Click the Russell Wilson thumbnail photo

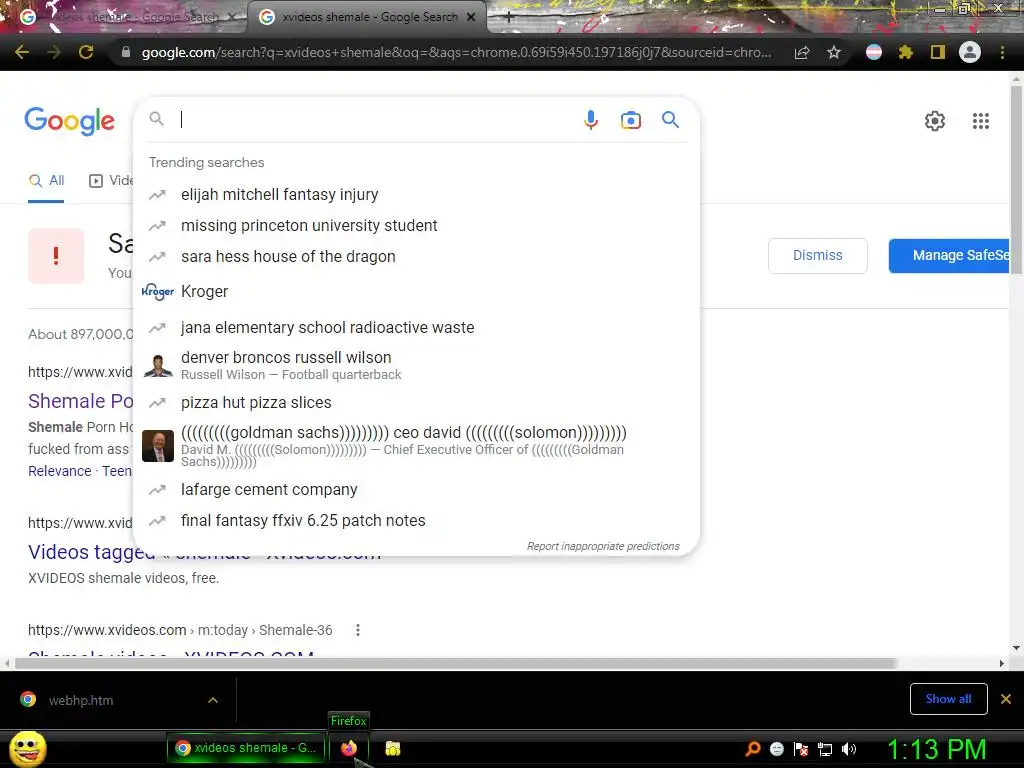[x=158, y=366]
